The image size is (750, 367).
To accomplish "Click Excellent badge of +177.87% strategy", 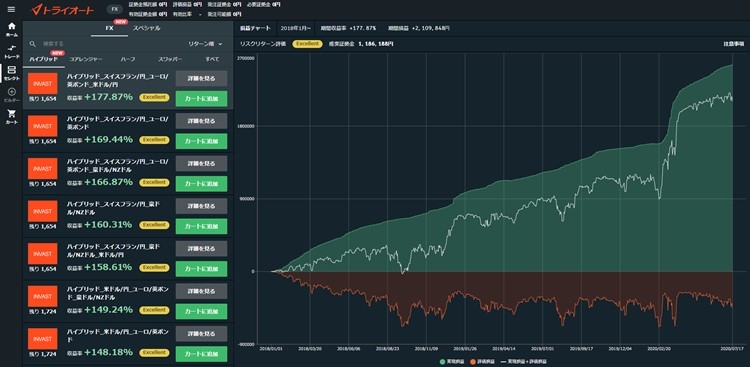I will pos(154,97).
